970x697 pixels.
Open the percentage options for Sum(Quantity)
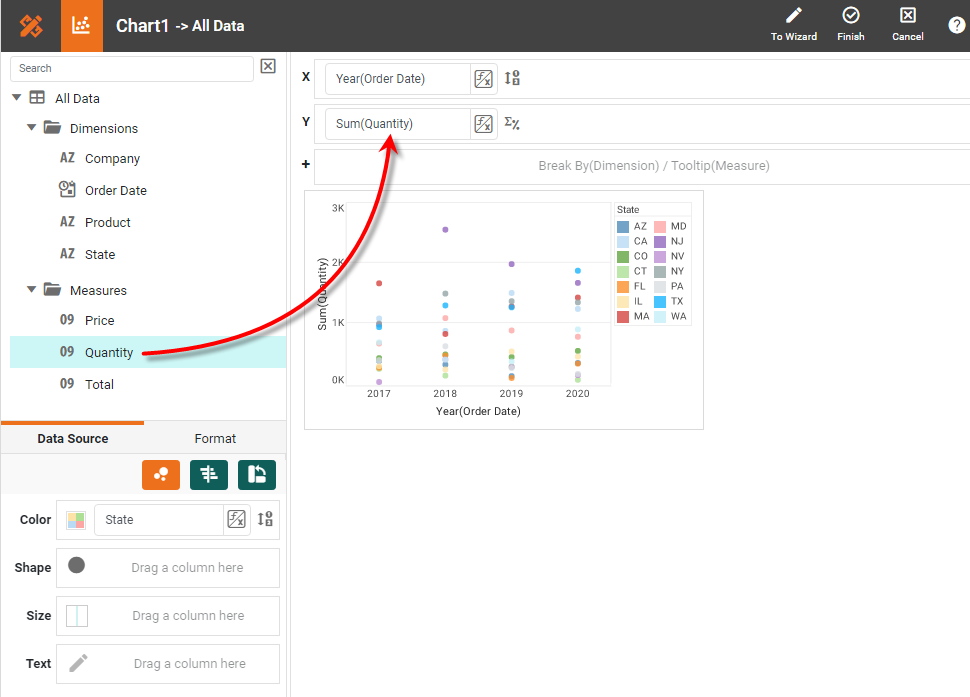pos(512,123)
